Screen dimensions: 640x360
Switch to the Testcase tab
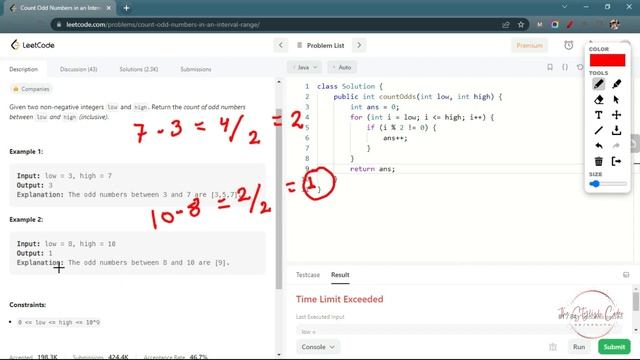(x=308, y=275)
